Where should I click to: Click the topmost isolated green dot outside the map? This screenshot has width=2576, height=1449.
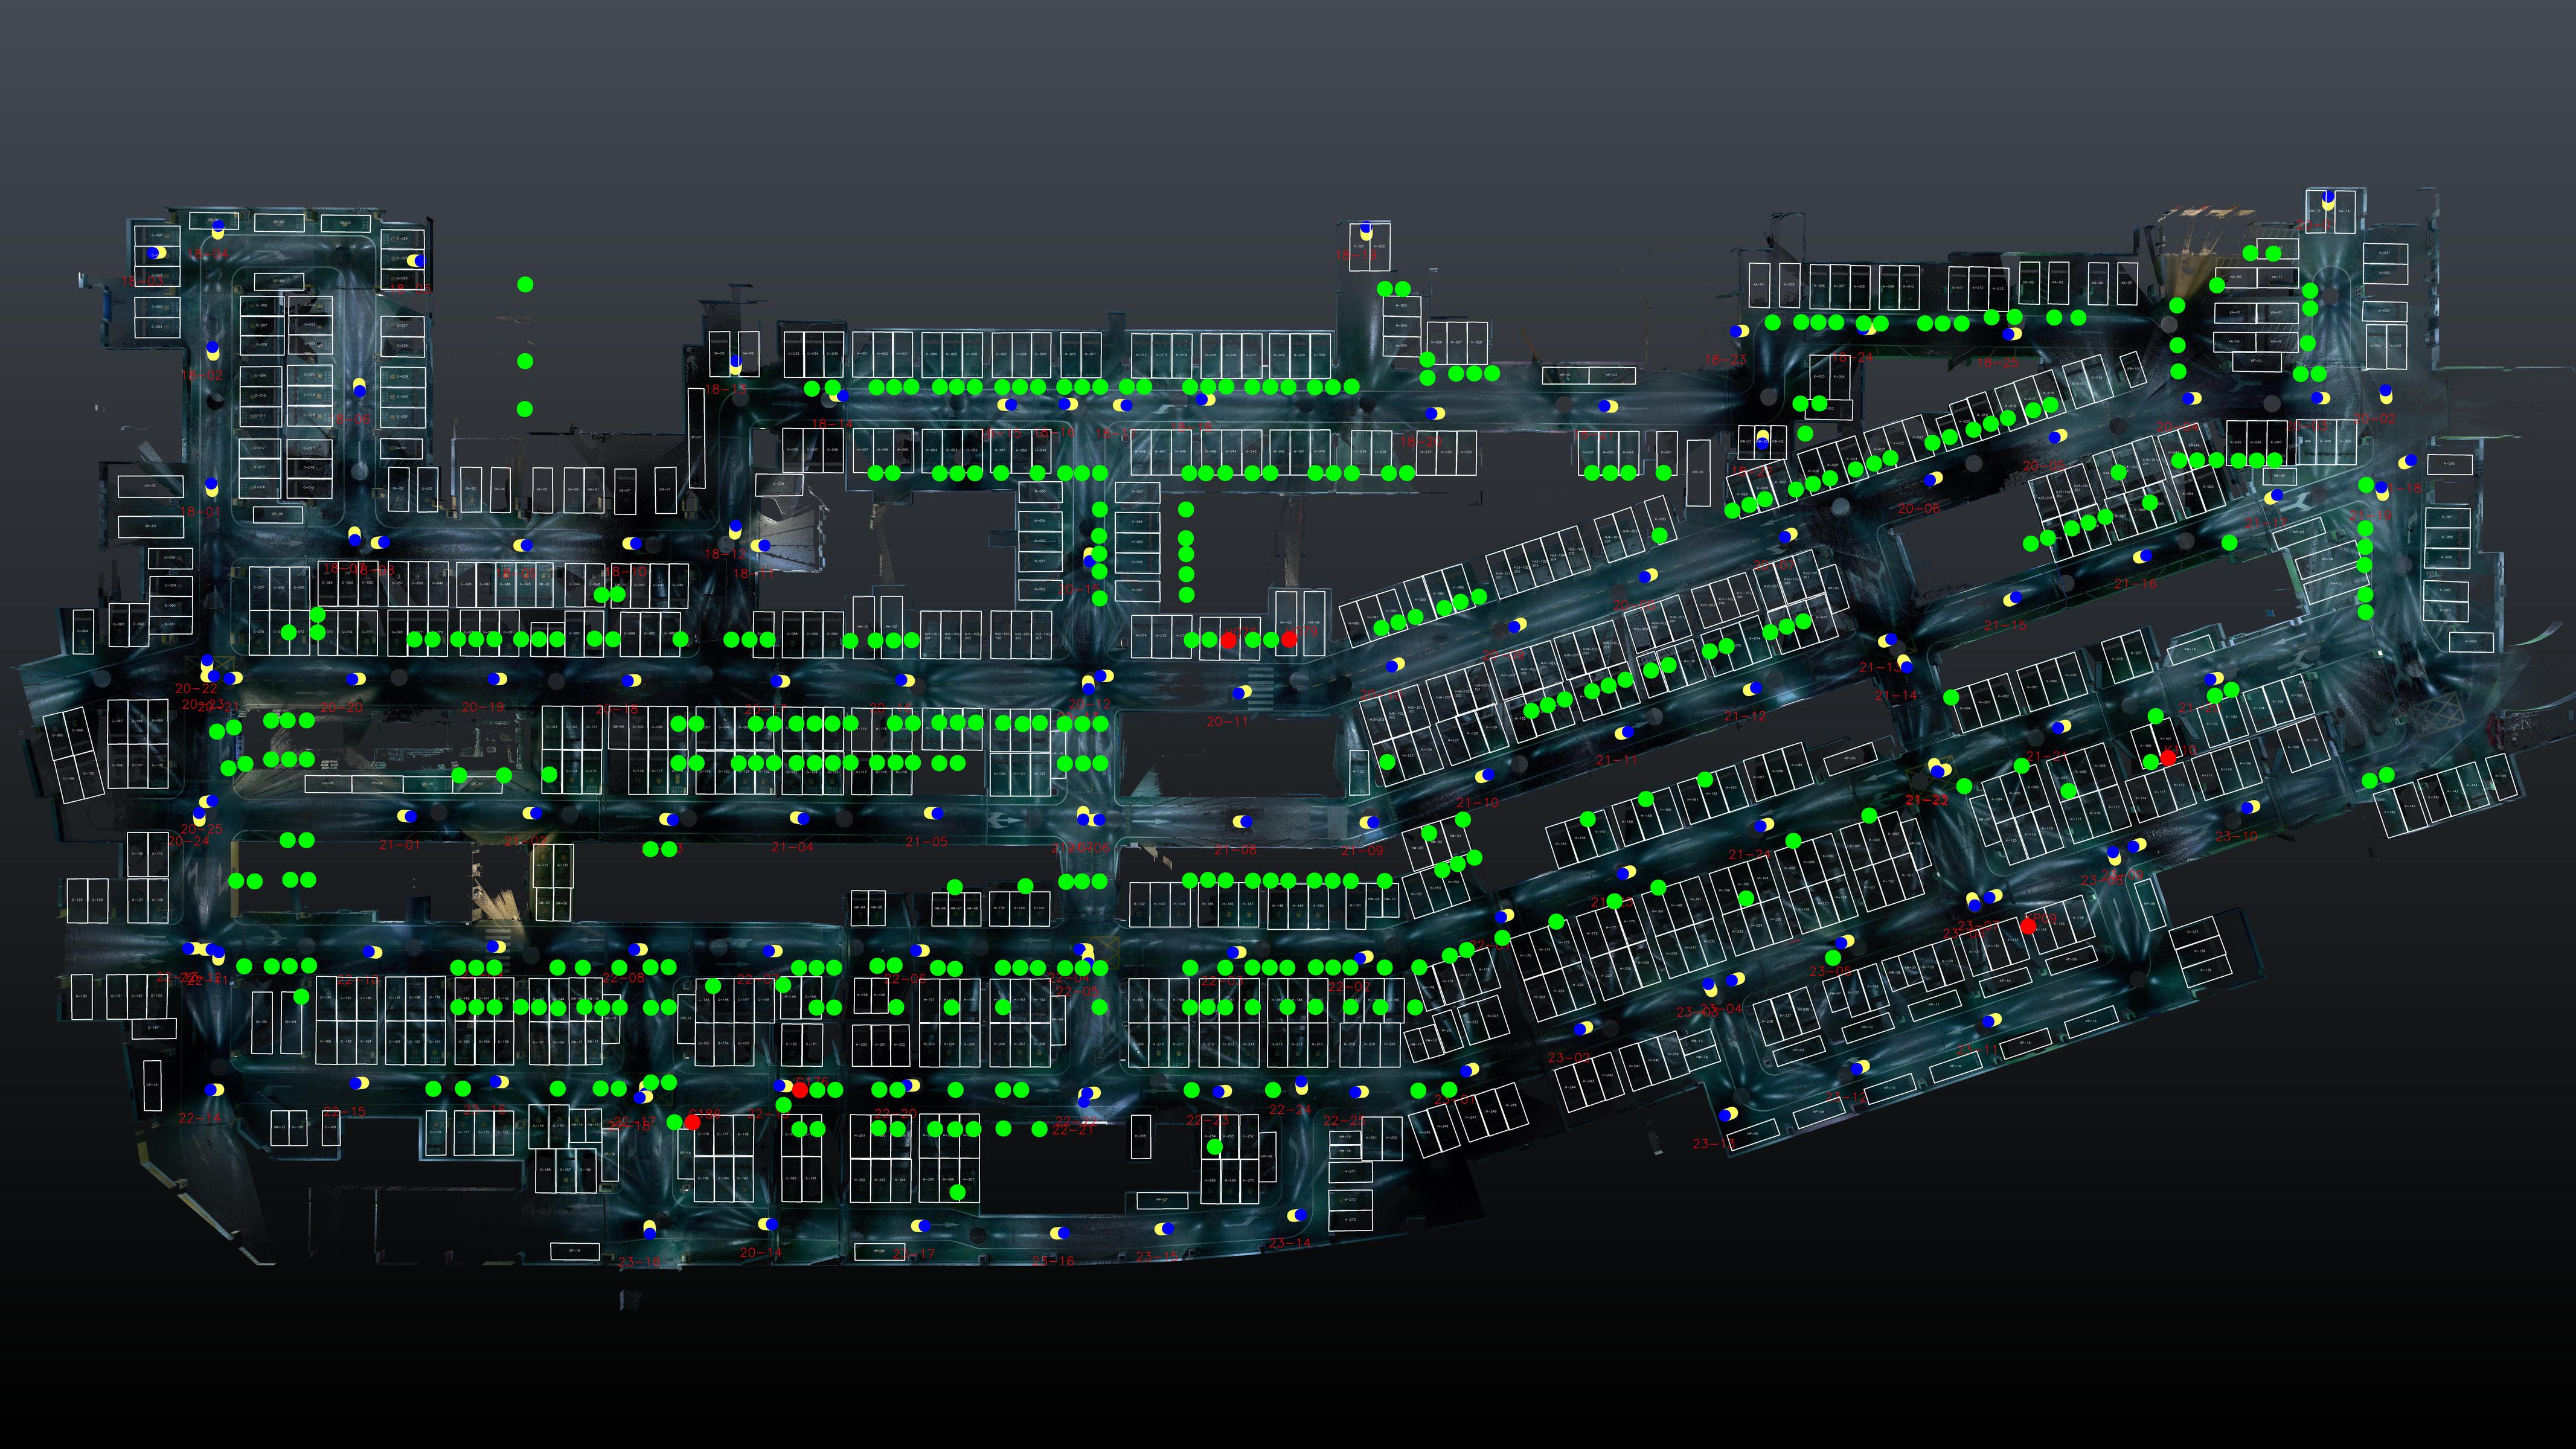(x=525, y=284)
